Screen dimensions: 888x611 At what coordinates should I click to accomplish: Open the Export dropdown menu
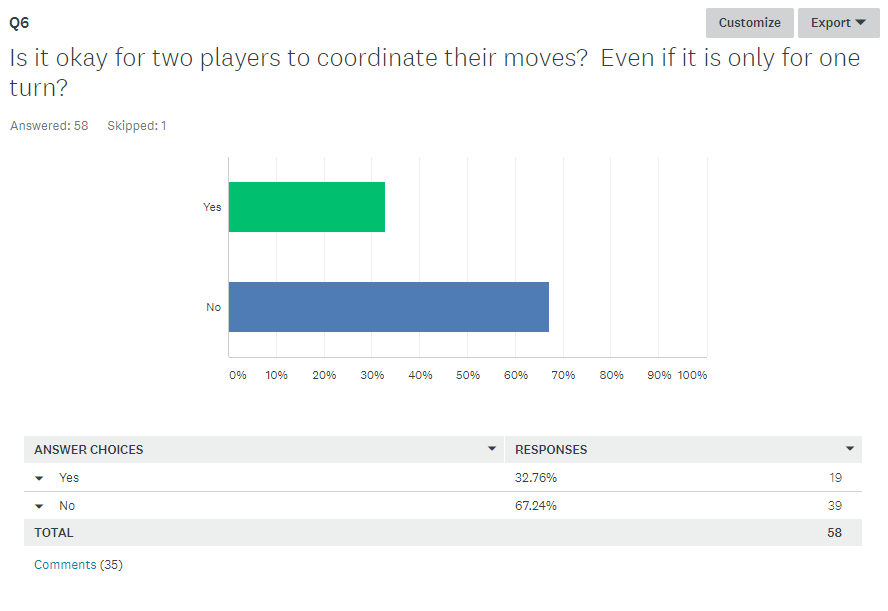coord(838,23)
